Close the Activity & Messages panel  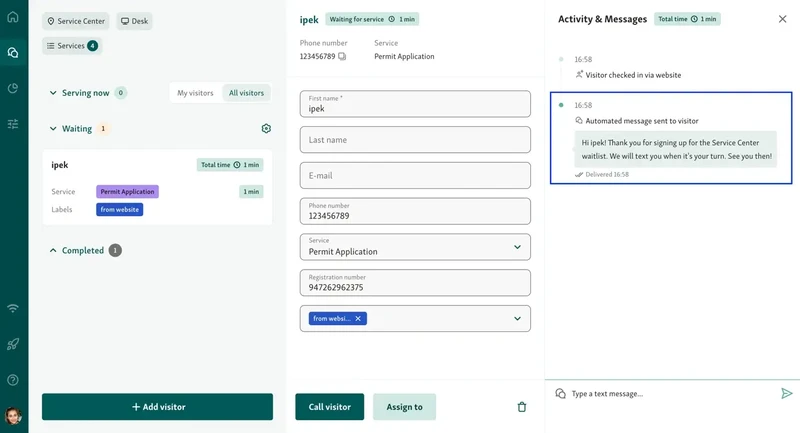pos(782,19)
